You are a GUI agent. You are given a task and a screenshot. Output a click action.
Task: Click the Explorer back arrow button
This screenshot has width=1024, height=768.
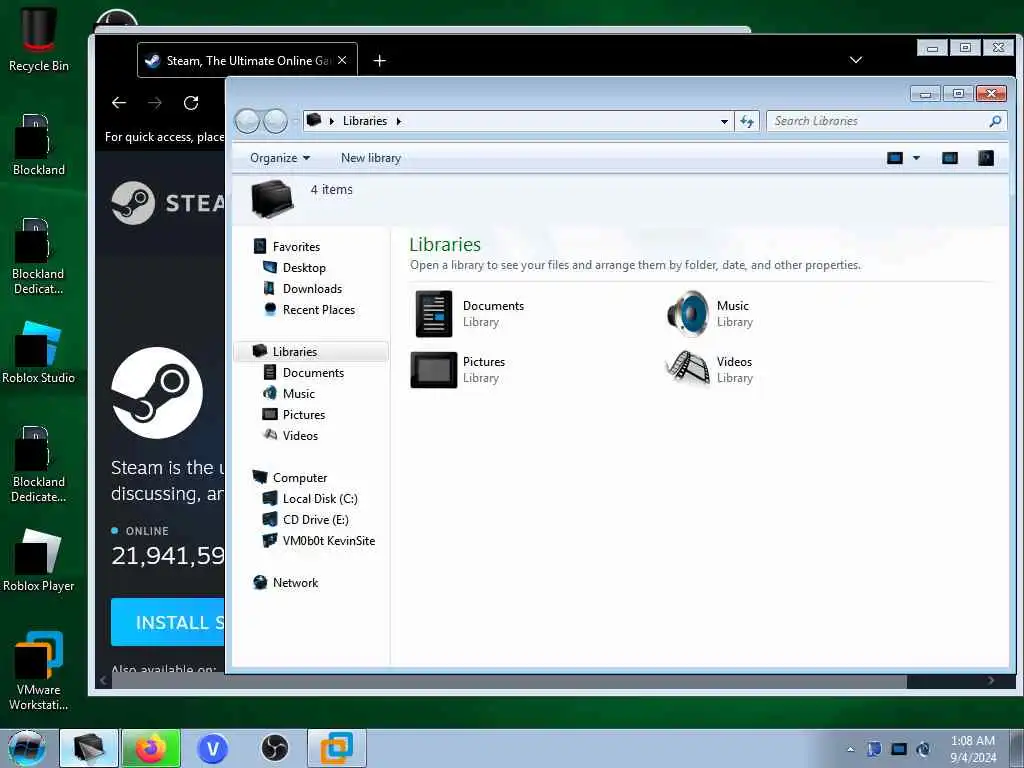pyautogui.click(x=247, y=121)
